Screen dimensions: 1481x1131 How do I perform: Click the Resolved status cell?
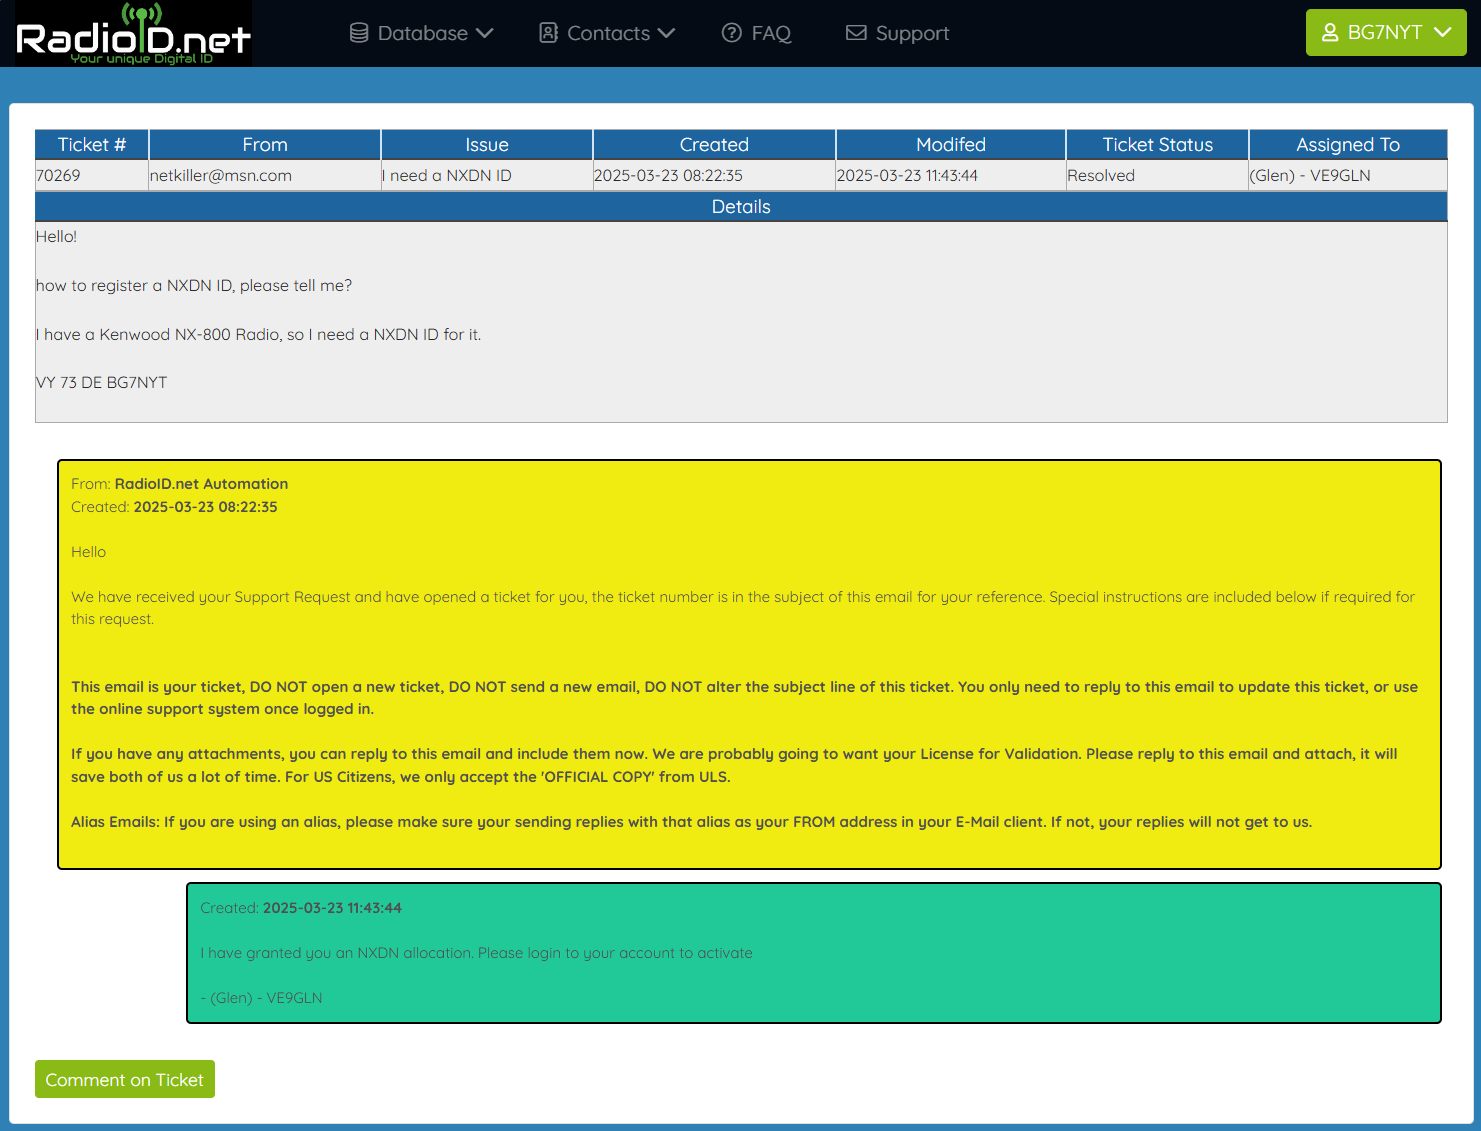pyautogui.click(x=1101, y=176)
